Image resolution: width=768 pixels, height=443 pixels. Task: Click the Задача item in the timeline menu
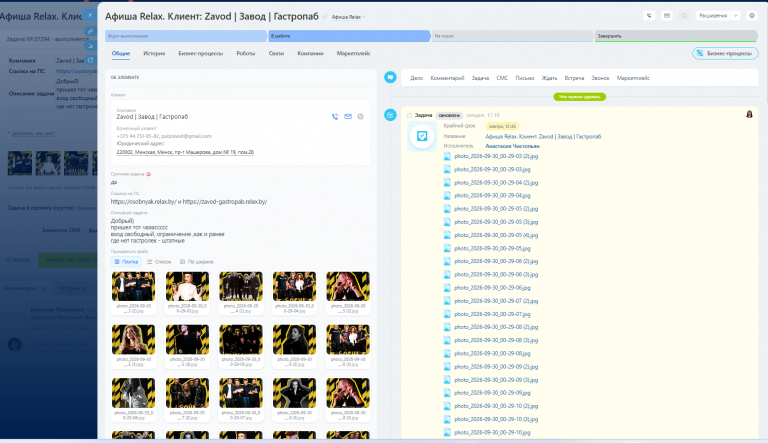[480, 78]
